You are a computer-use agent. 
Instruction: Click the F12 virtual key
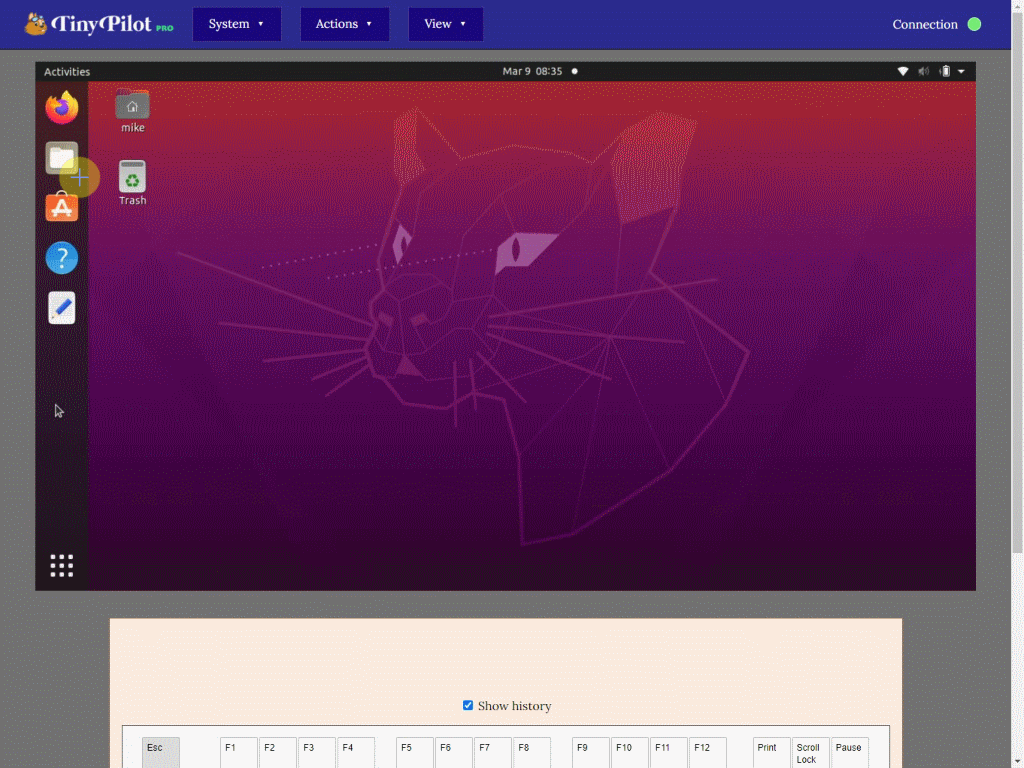point(708,753)
